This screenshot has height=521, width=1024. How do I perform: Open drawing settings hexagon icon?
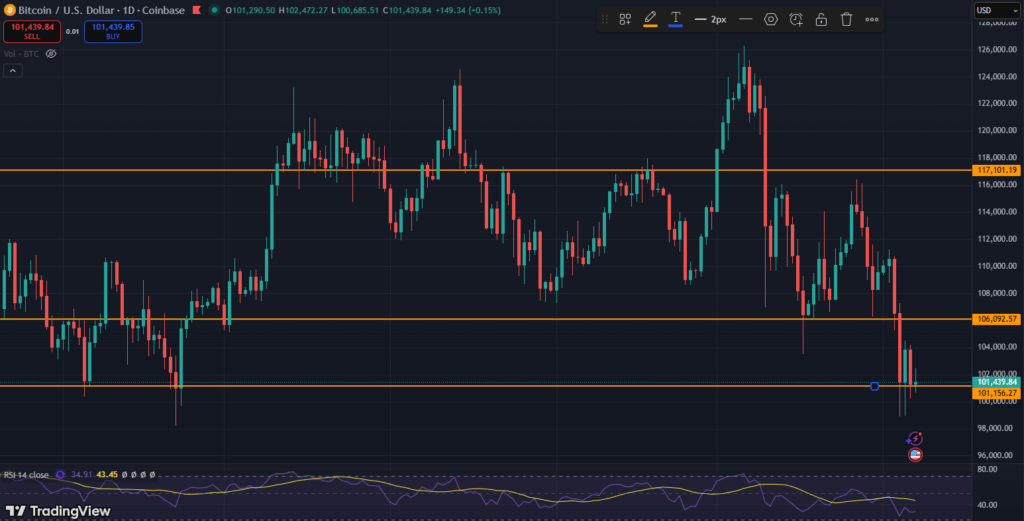pos(771,20)
